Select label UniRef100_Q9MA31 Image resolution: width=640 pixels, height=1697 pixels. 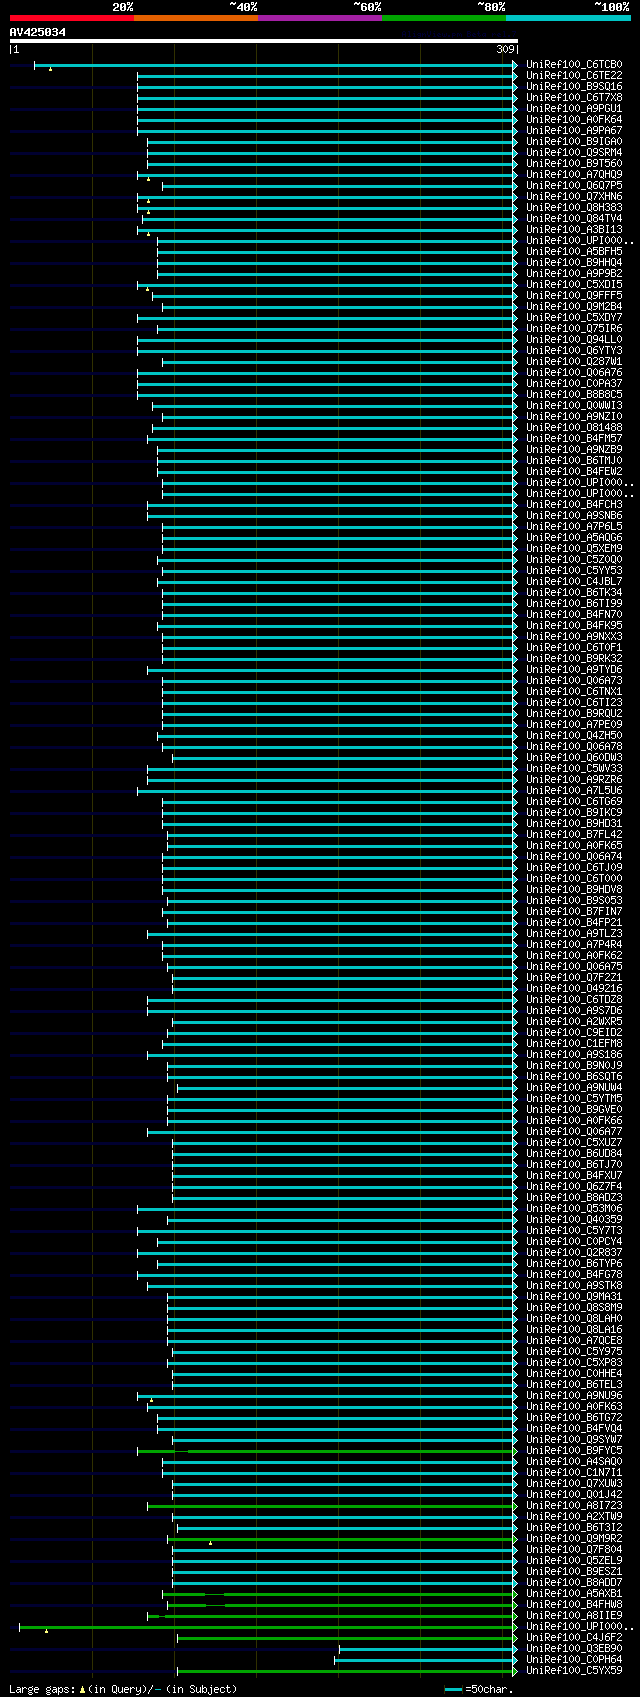(574, 1297)
